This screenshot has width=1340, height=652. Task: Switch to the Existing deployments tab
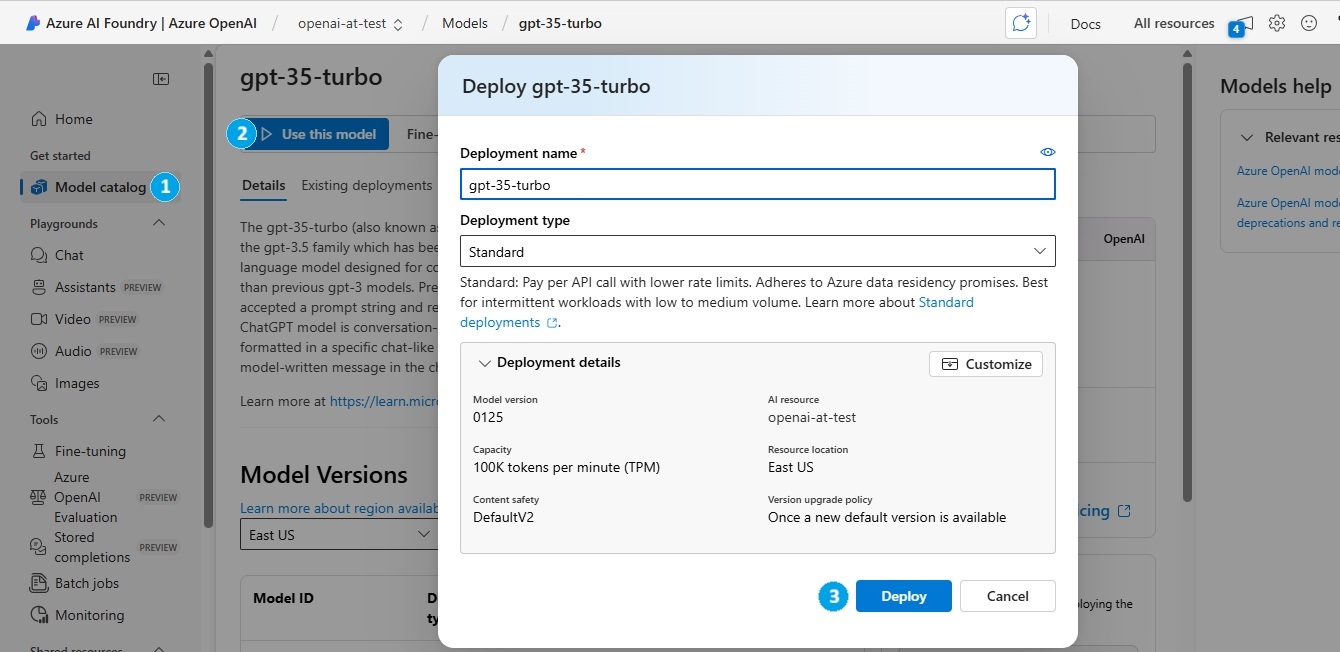click(366, 185)
